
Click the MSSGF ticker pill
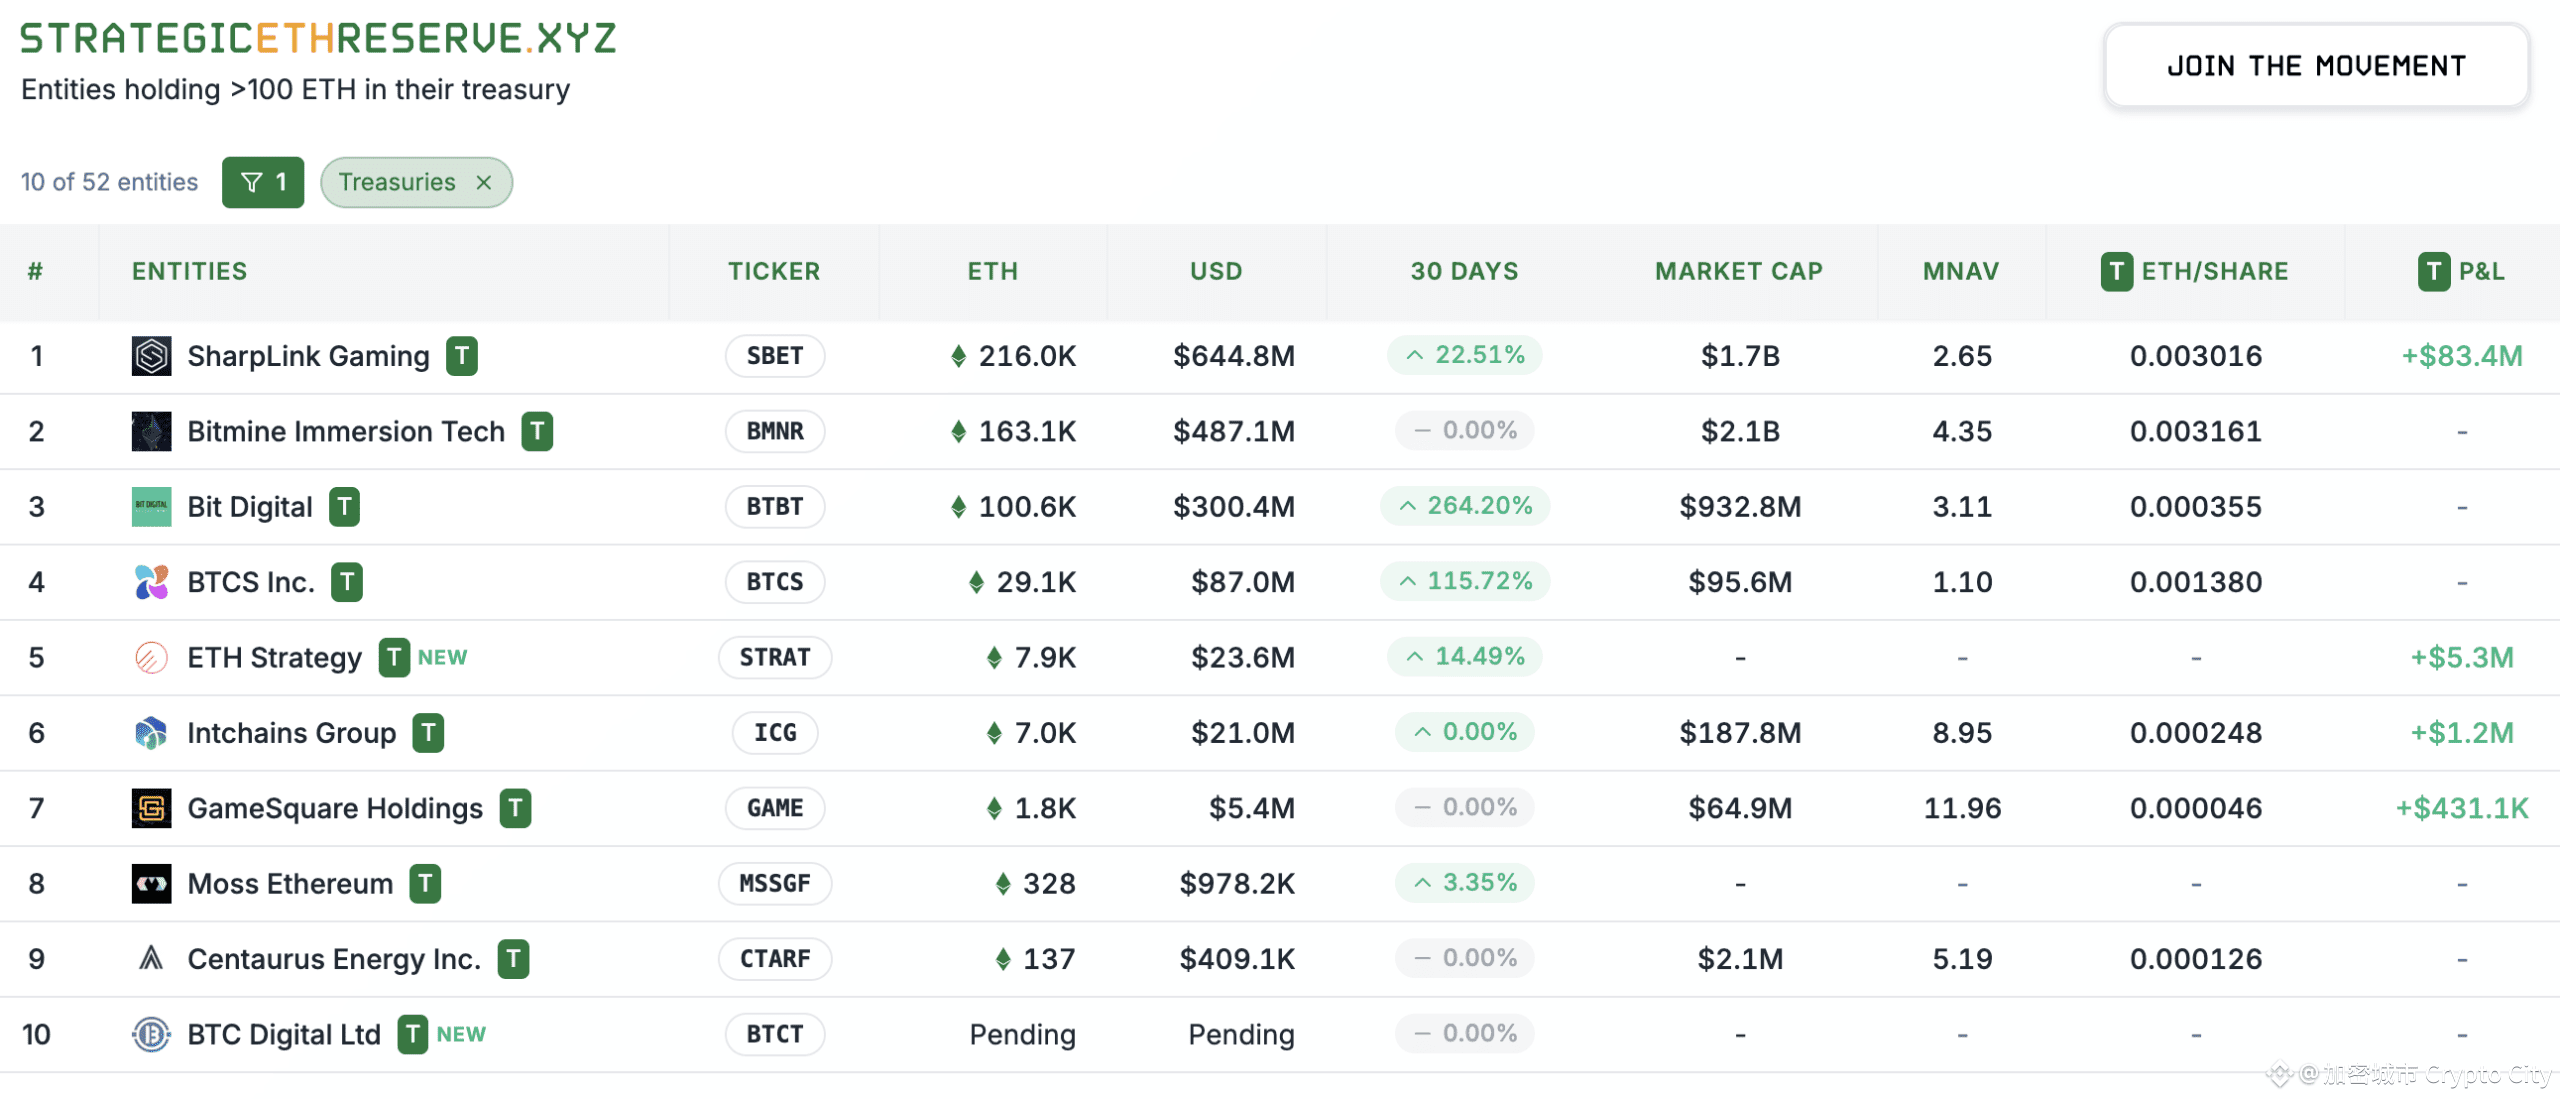(x=775, y=884)
